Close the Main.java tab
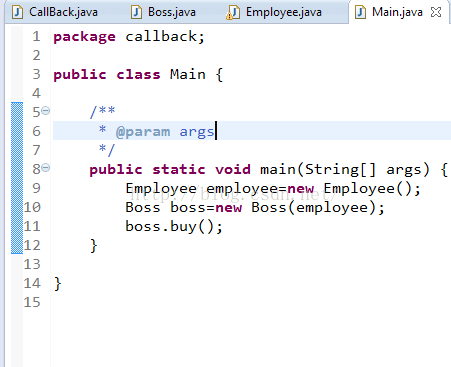 click(x=436, y=12)
